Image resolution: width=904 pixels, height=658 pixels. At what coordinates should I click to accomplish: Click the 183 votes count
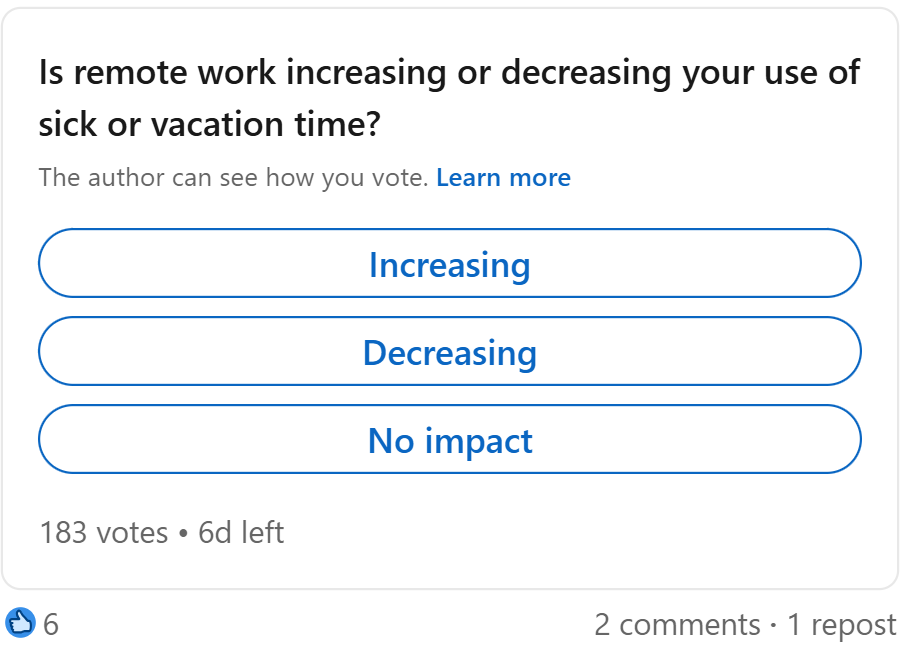103,532
